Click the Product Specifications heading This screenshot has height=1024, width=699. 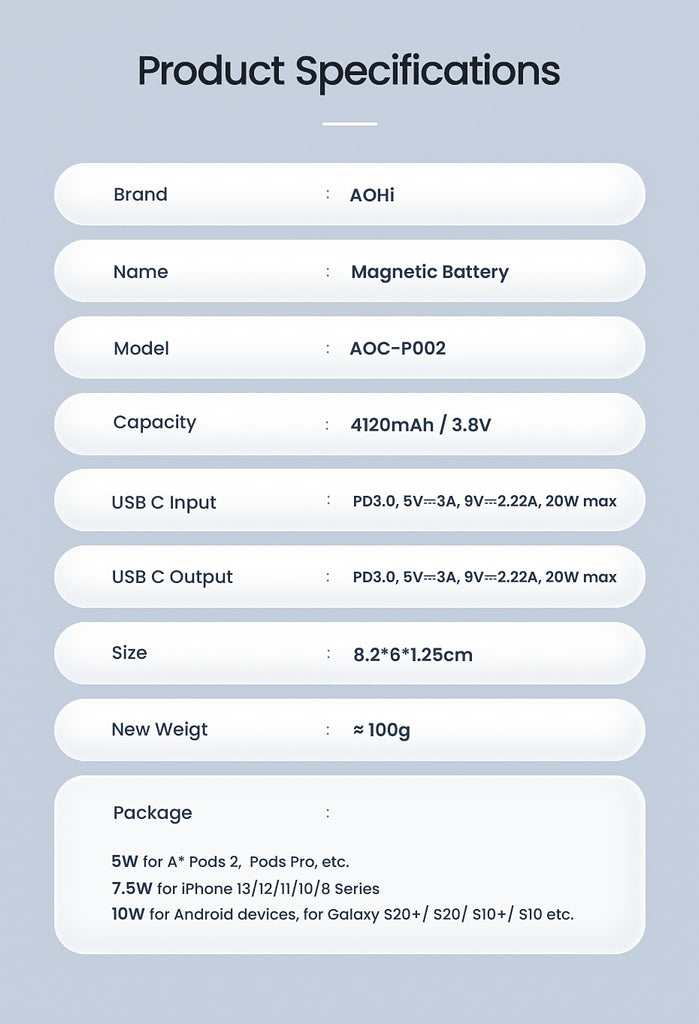tap(349, 72)
